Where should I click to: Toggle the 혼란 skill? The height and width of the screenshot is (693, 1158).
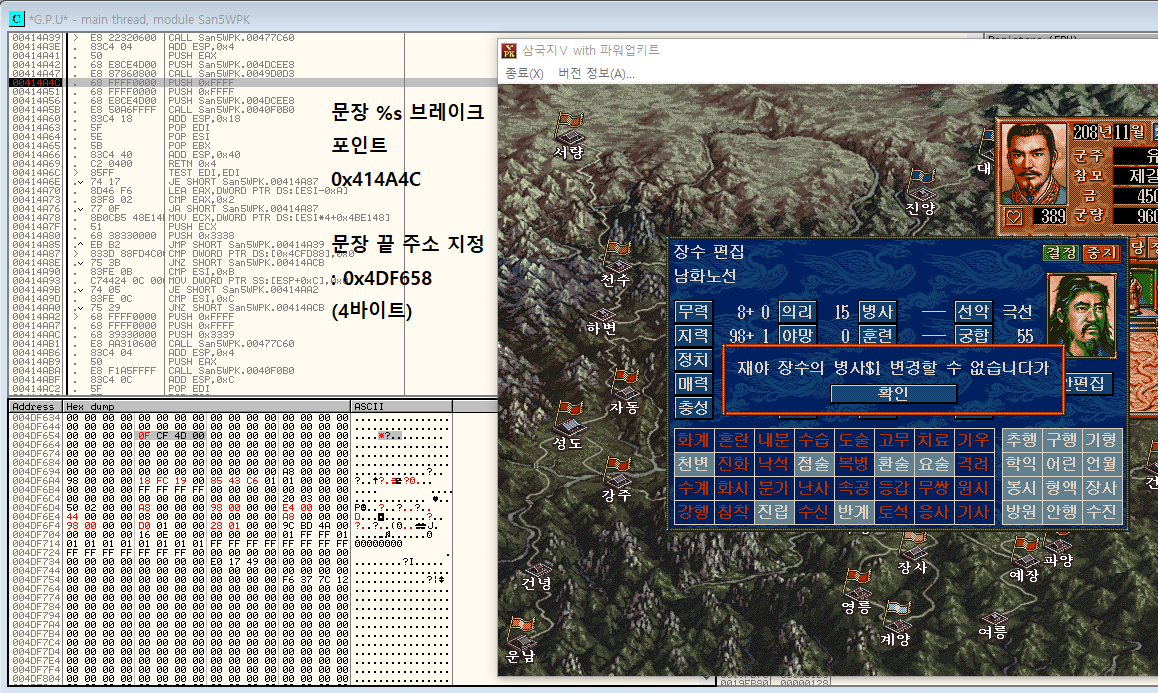pyautogui.click(x=733, y=440)
